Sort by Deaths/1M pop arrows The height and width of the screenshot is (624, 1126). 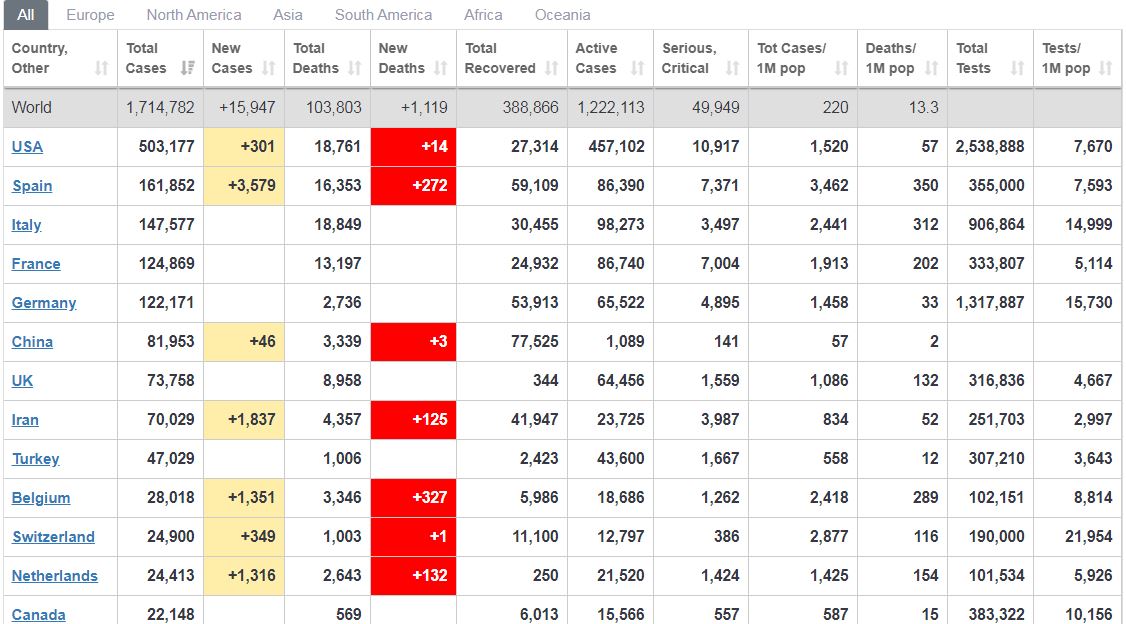click(931, 68)
